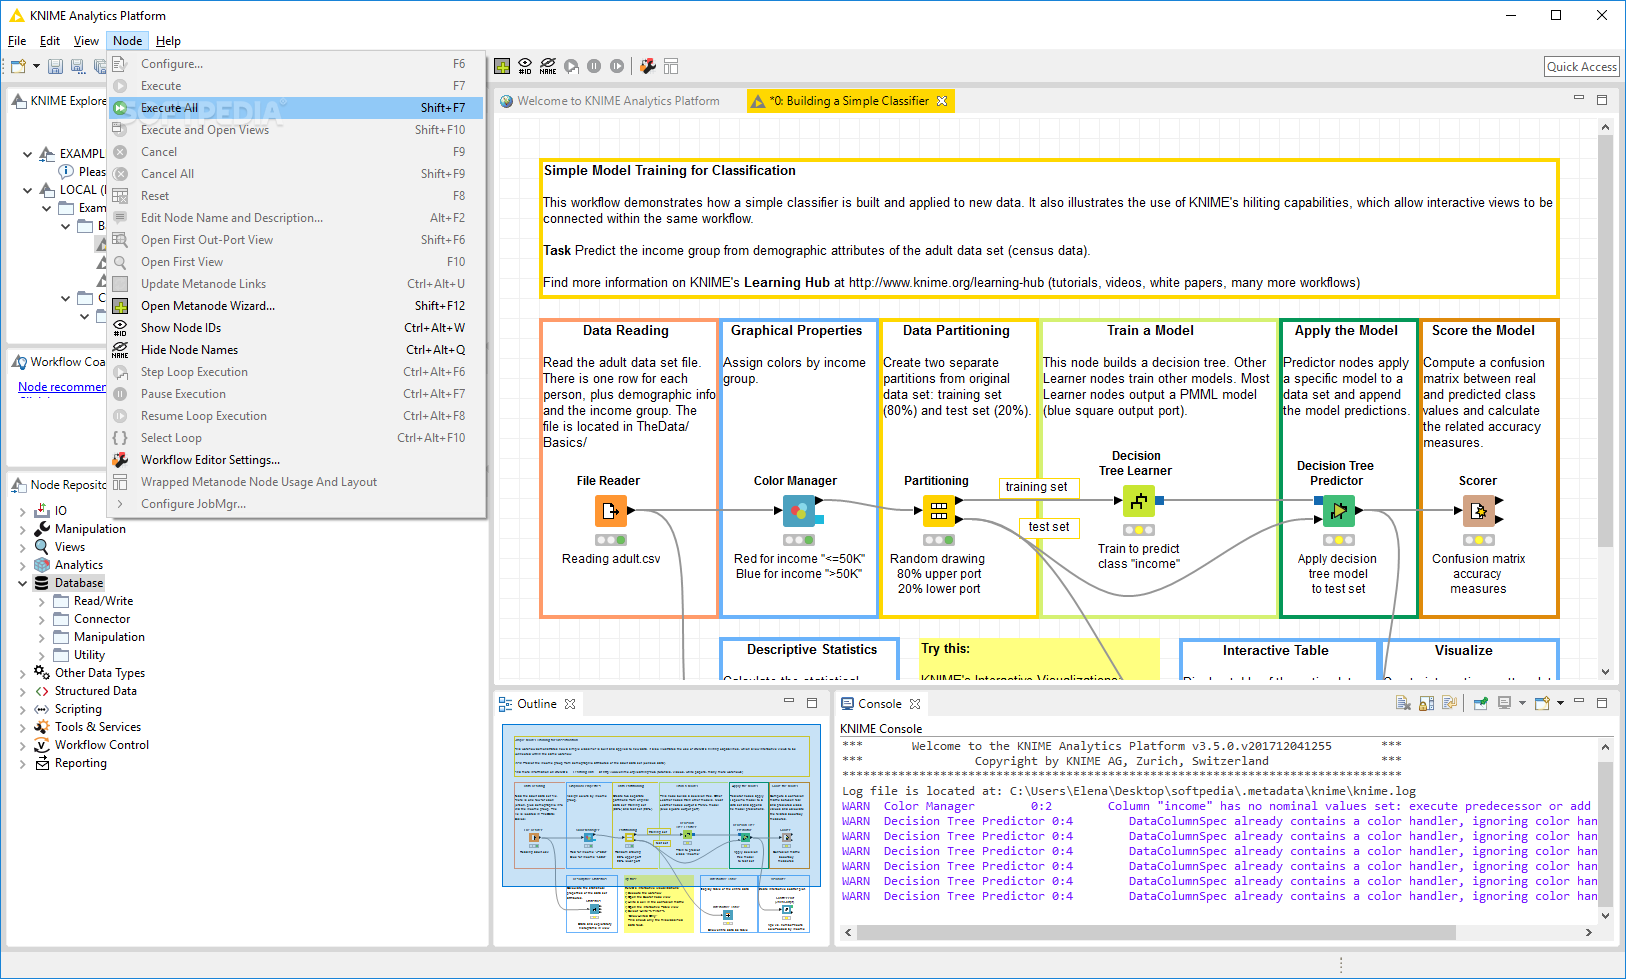Open the Node recommendations link
Viewport: 1626px width, 979px height.
pos(62,387)
